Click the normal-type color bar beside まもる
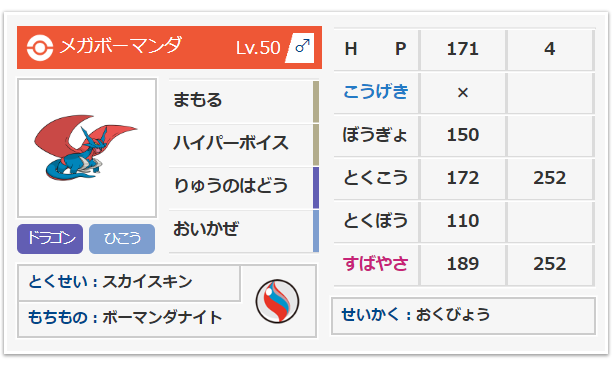The width and height of the screenshot is (615, 366). (316, 102)
